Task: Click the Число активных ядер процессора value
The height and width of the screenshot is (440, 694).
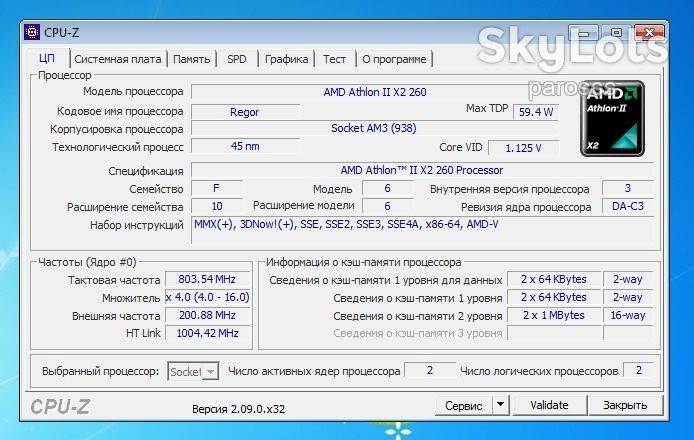Action: pos(430,371)
